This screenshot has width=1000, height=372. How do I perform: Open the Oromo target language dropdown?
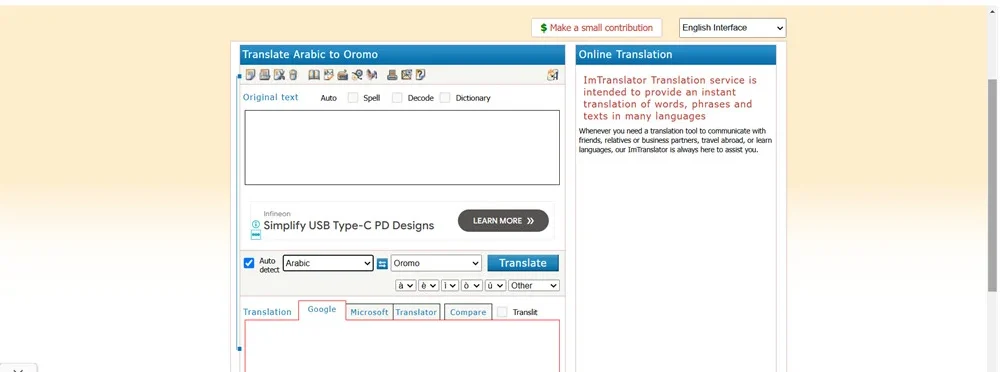pyautogui.click(x=436, y=263)
